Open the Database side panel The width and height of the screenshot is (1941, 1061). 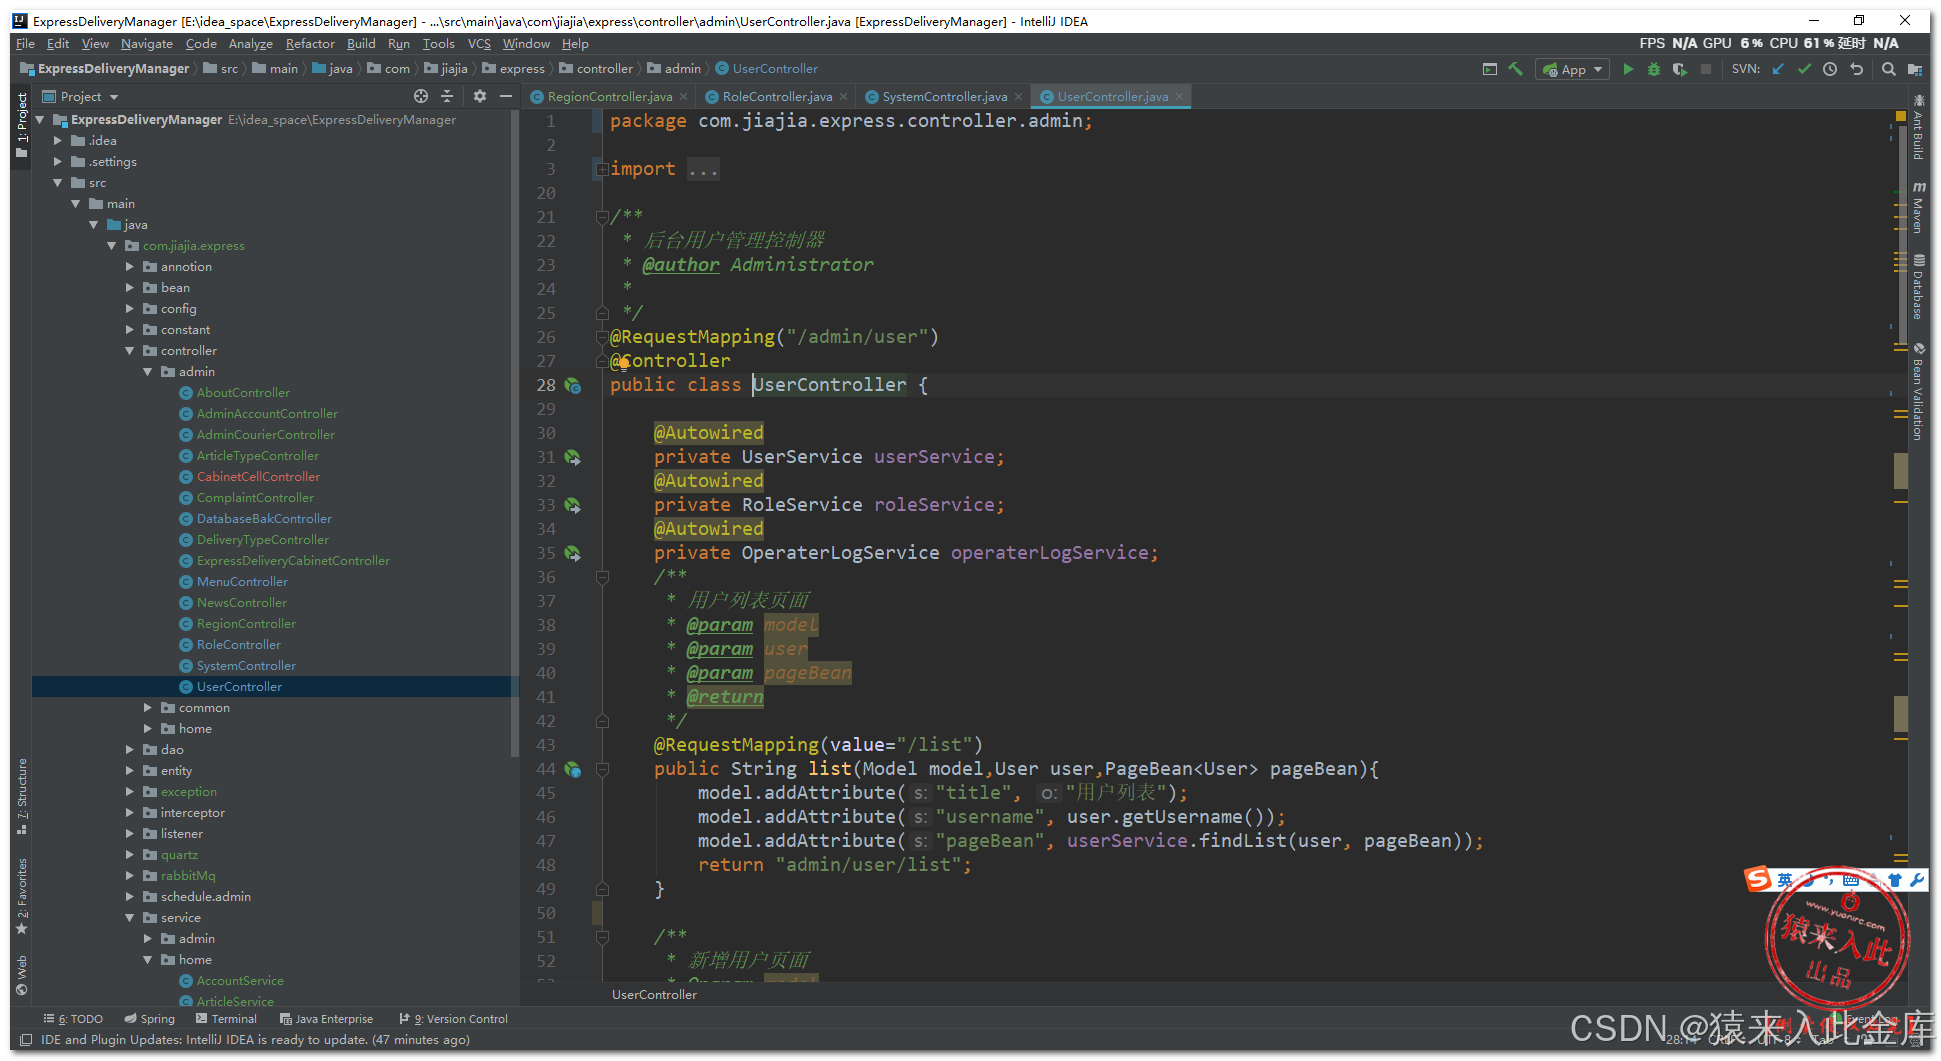tap(1918, 288)
